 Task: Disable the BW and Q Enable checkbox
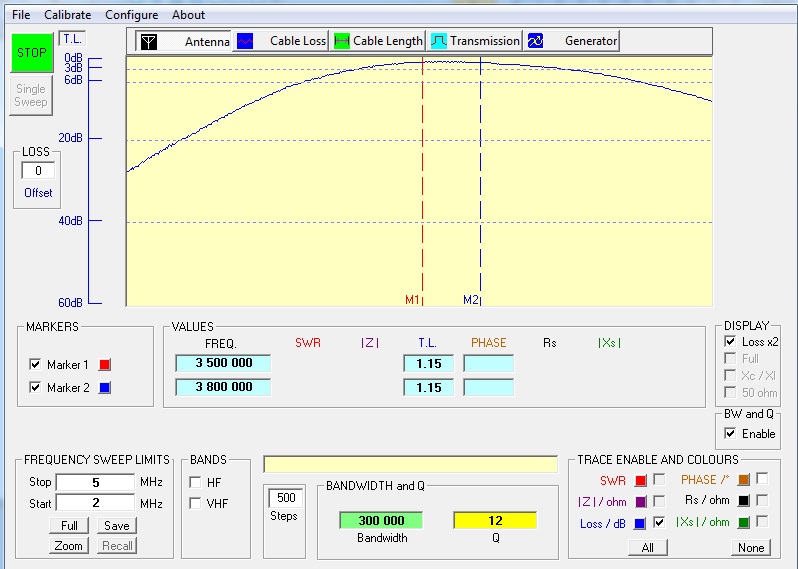pos(731,434)
